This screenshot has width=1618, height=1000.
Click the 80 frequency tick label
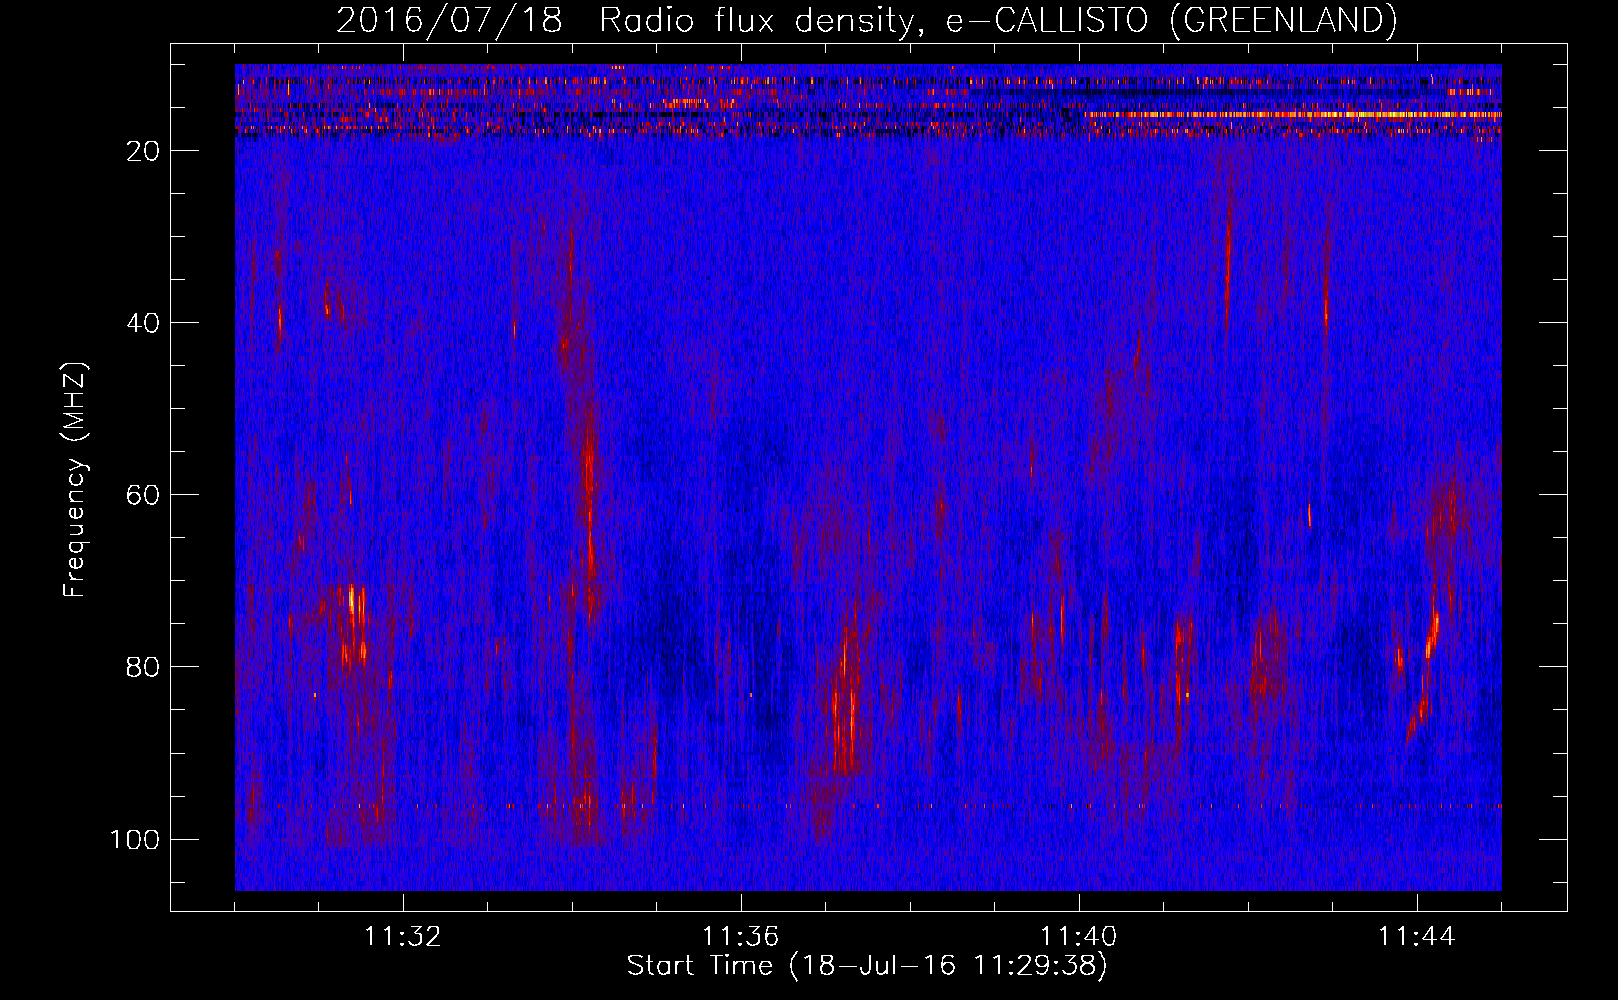coord(144,667)
